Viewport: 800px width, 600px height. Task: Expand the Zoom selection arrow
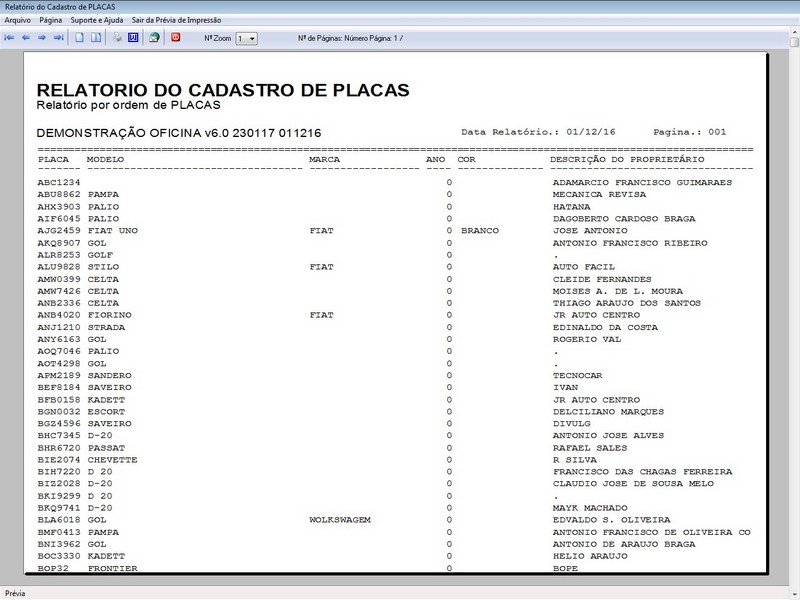point(253,38)
